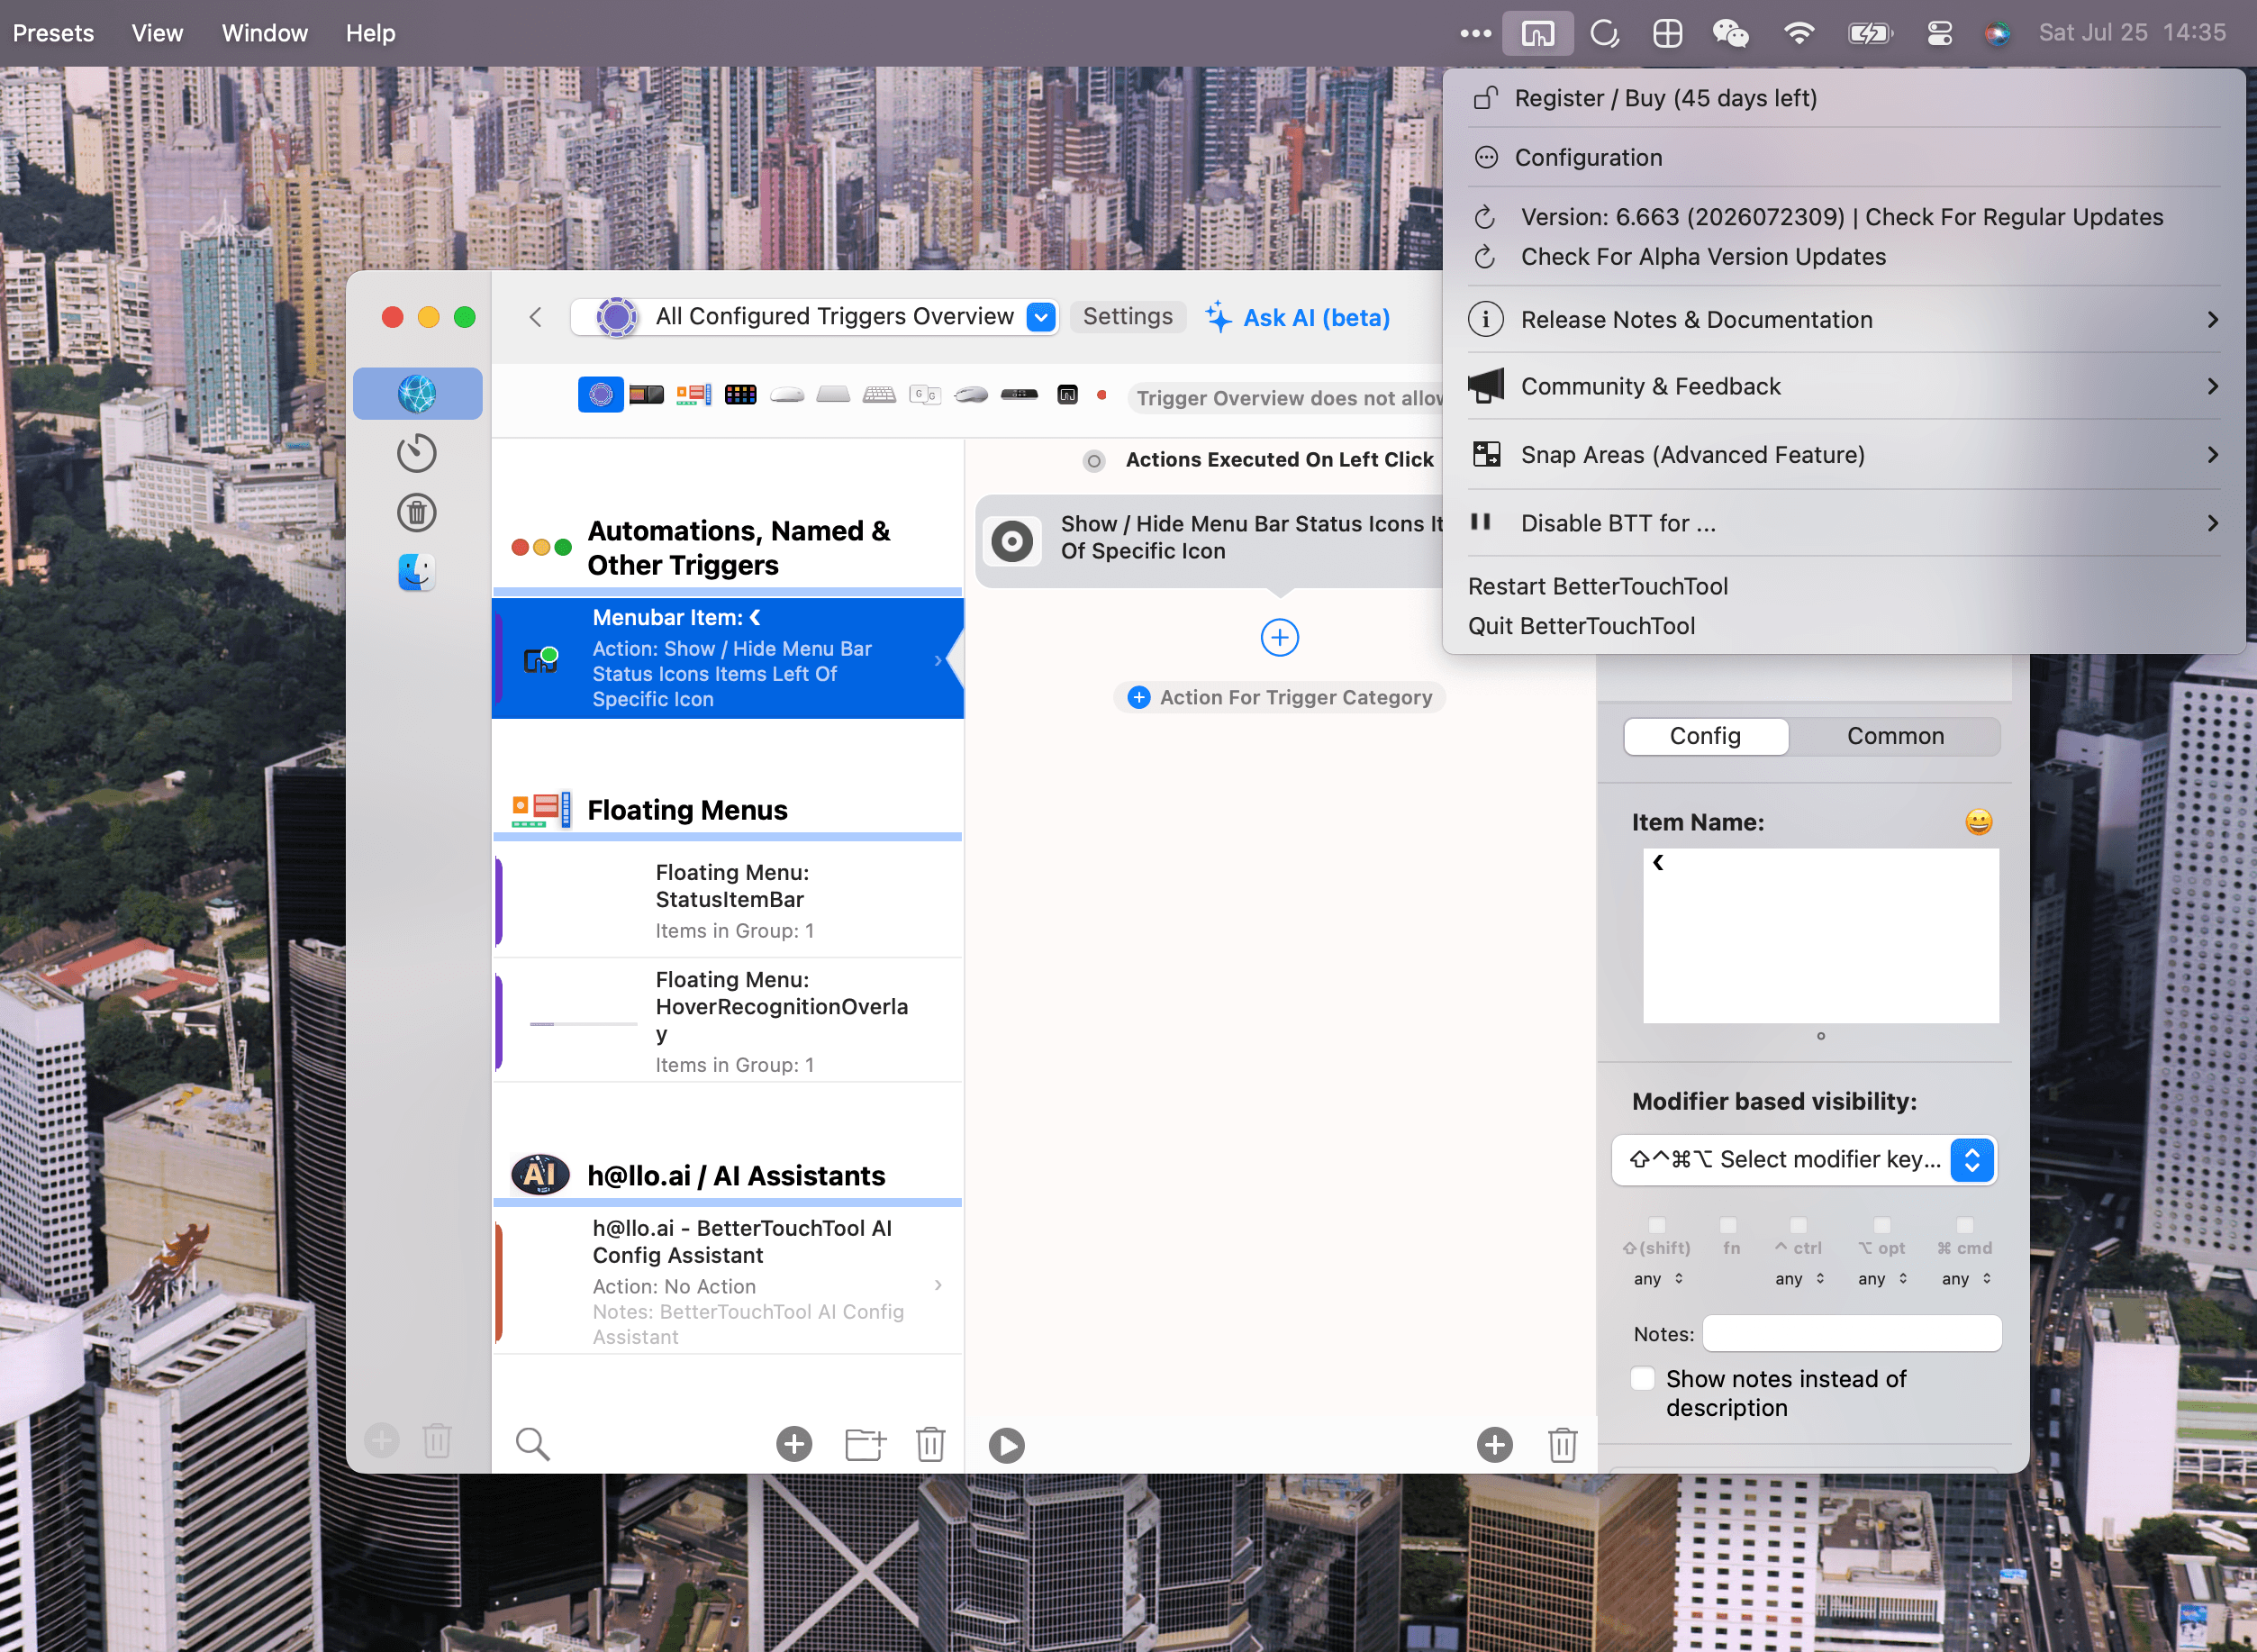
Task: Click Action For Trigger Category button
Action: [x=1280, y=697]
